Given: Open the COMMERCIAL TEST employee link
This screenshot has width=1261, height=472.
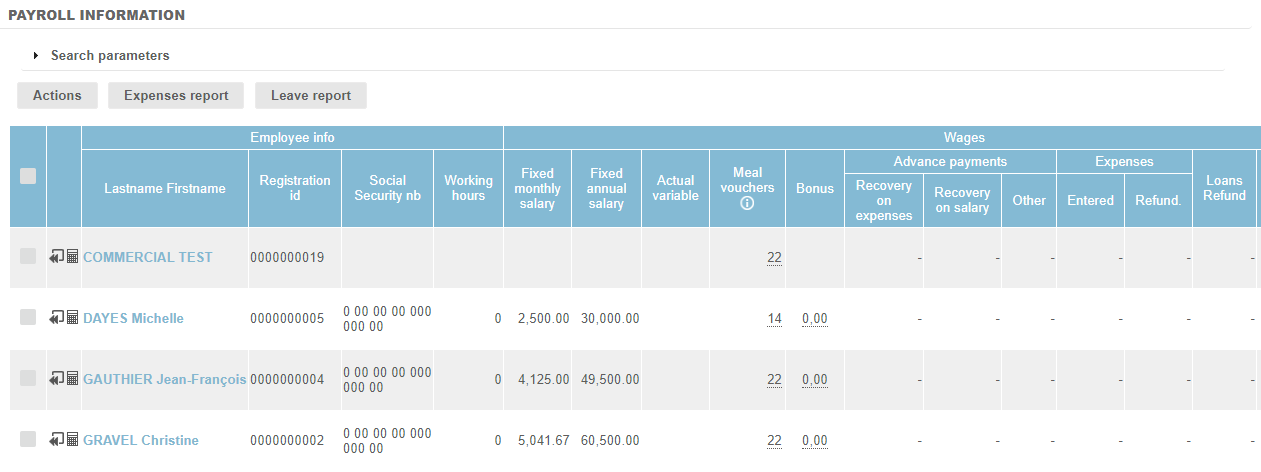Looking at the screenshot, I should (x=147, y=257).
